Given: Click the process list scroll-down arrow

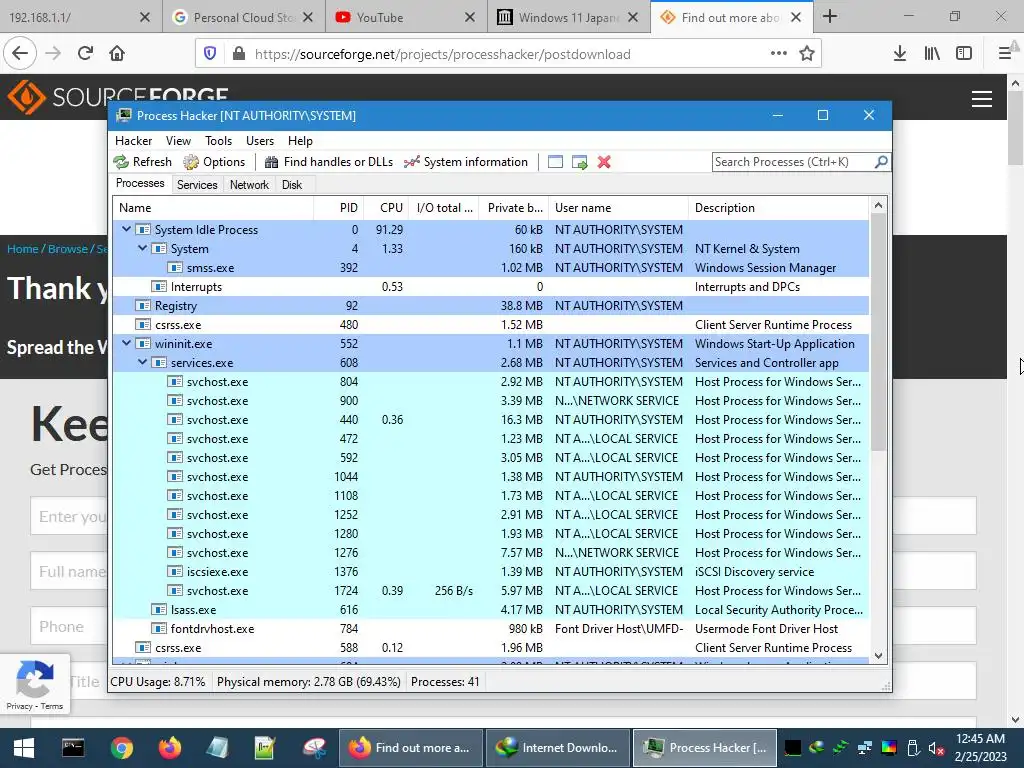Looking at the screenshot, I should pos(878,656).
